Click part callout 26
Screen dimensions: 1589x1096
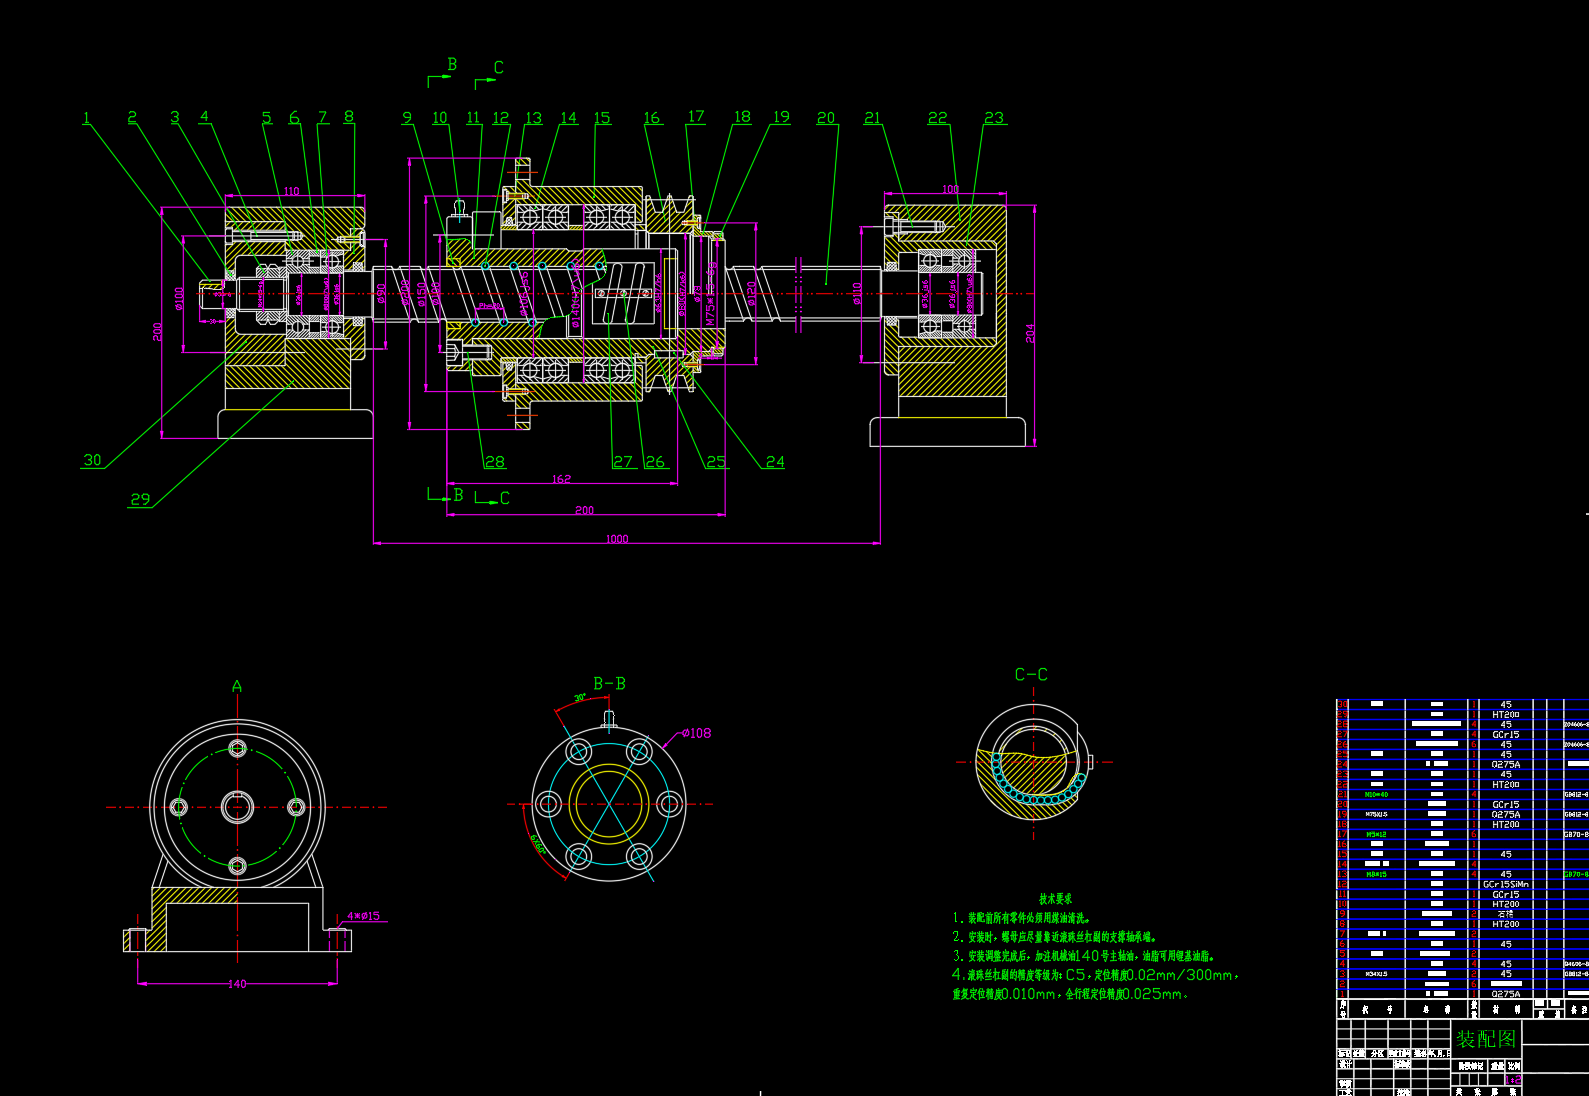tap(655, 461)
